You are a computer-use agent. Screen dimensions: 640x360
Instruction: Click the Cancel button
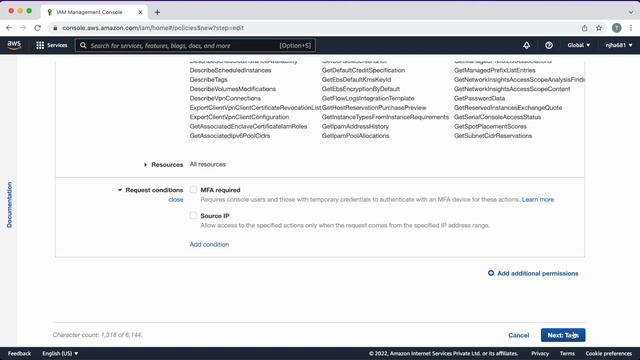pos(518,335)
